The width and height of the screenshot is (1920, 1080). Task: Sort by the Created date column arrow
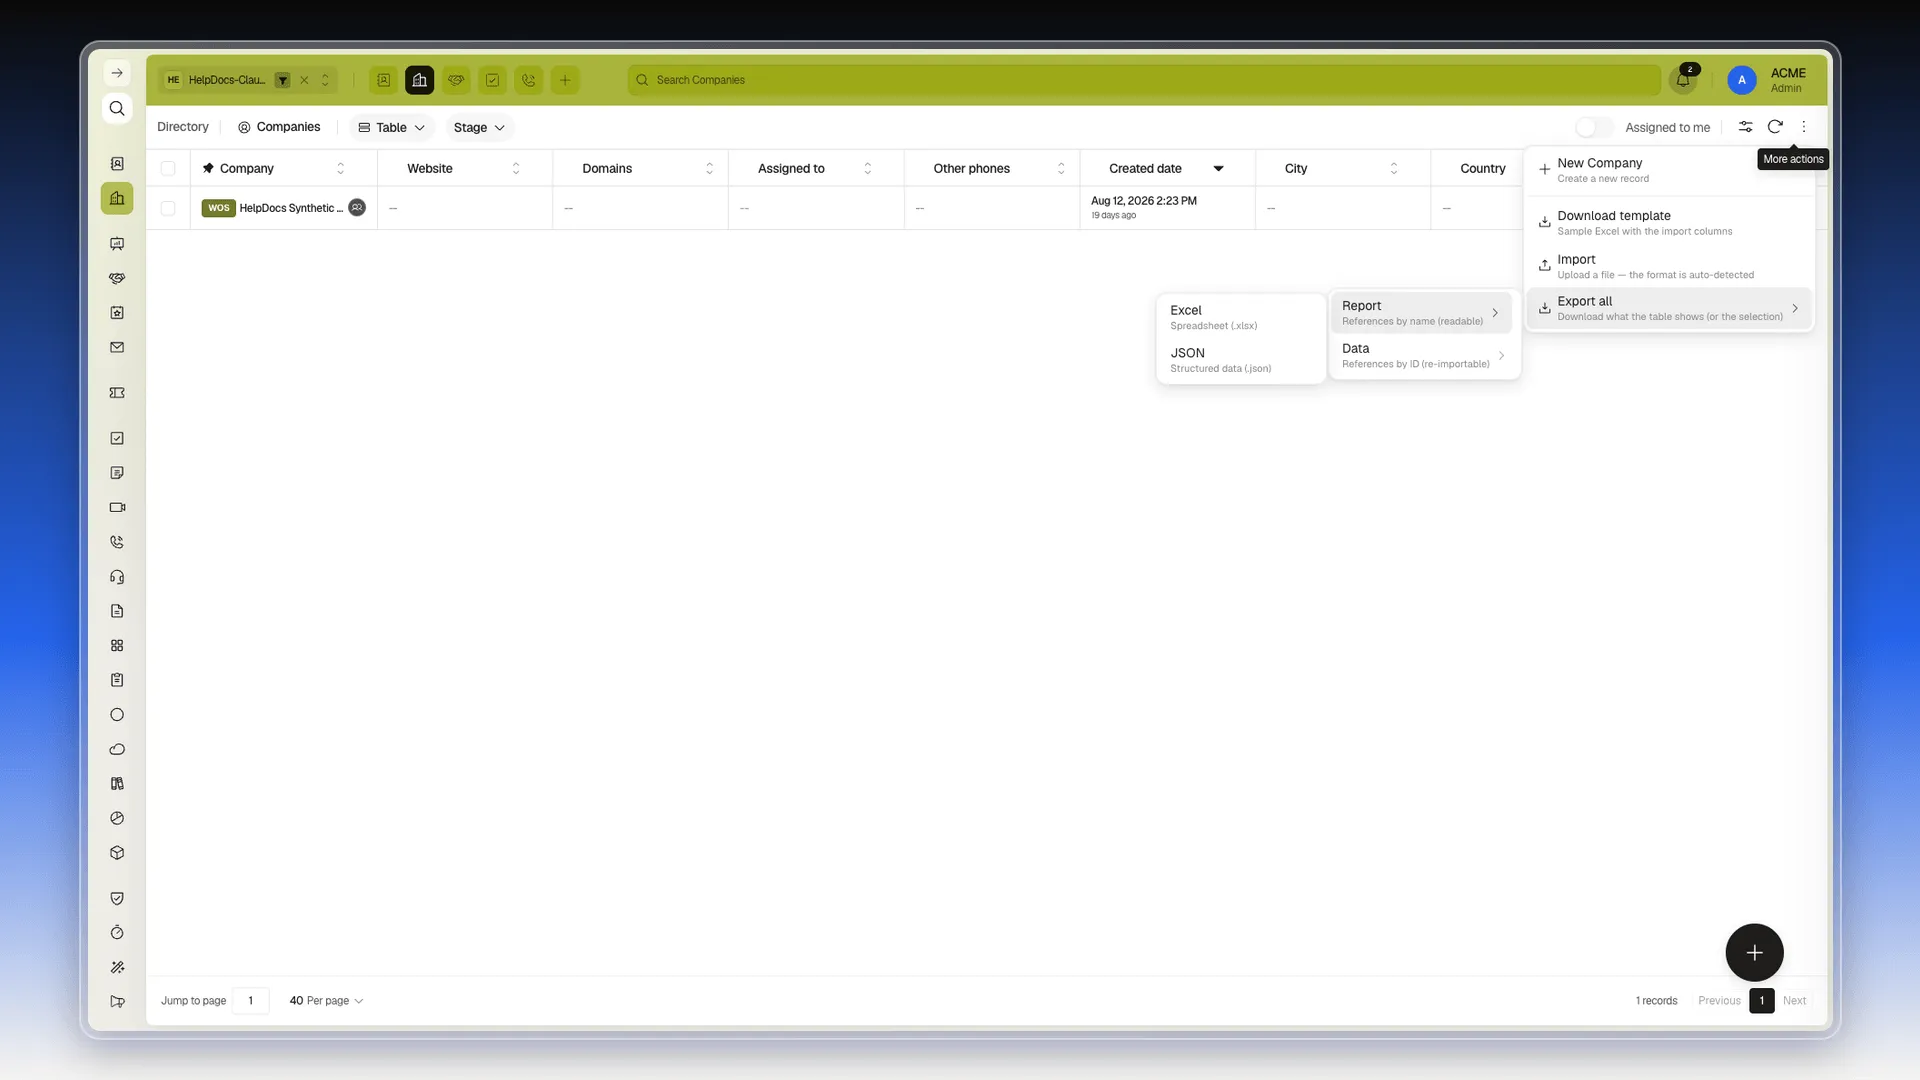pos(1219,169)
